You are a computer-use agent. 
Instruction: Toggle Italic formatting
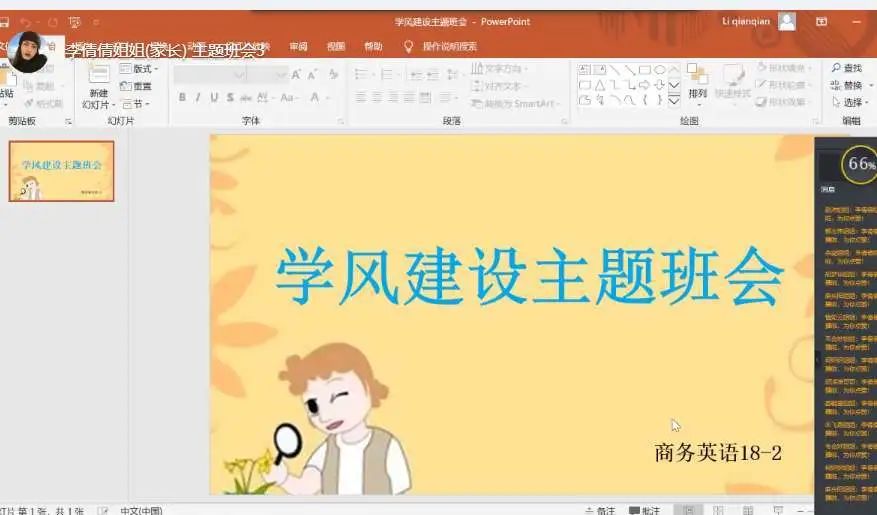coord(198,97)
